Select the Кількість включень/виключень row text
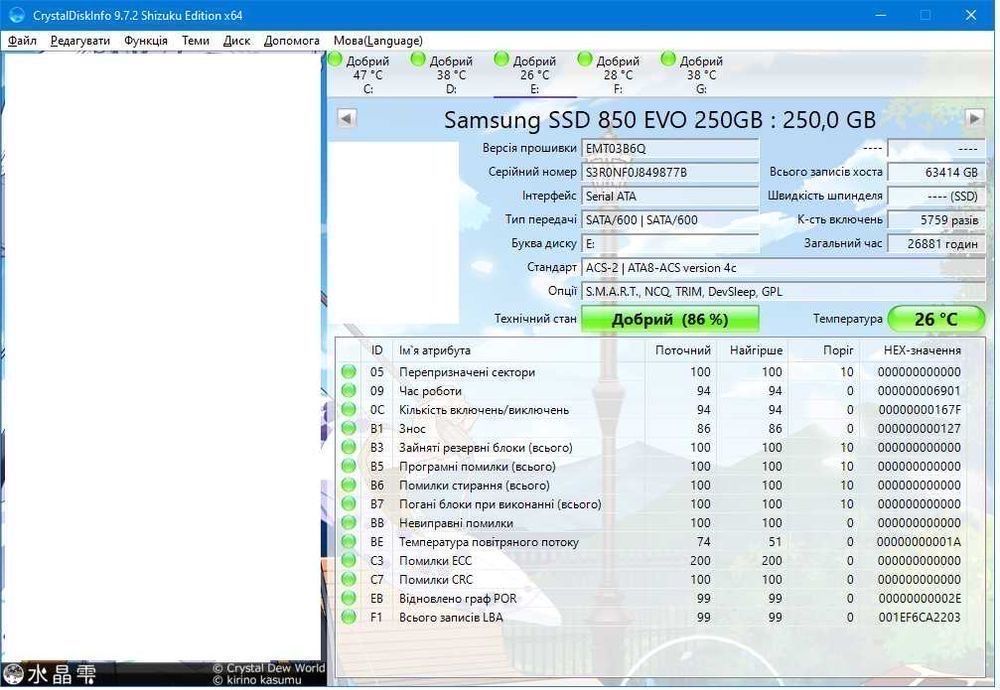Viewport: 1000px width, 690px height. pos(484,409)
